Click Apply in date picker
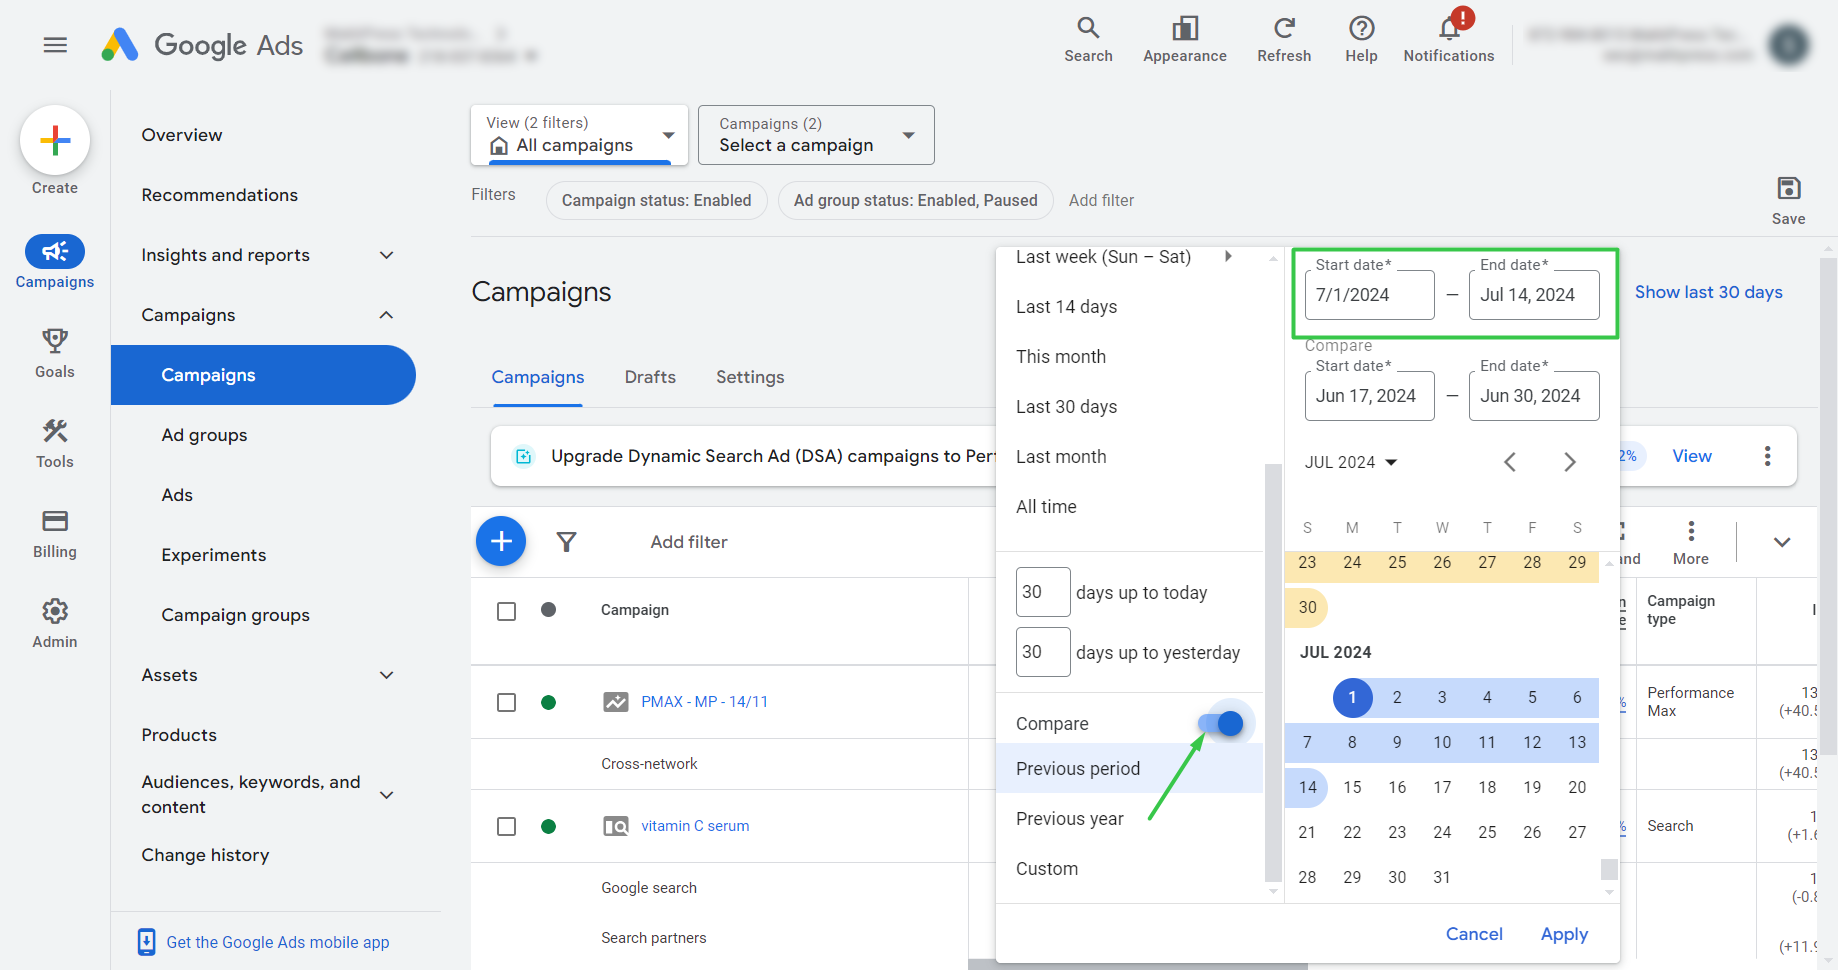 pos(1564,934)
